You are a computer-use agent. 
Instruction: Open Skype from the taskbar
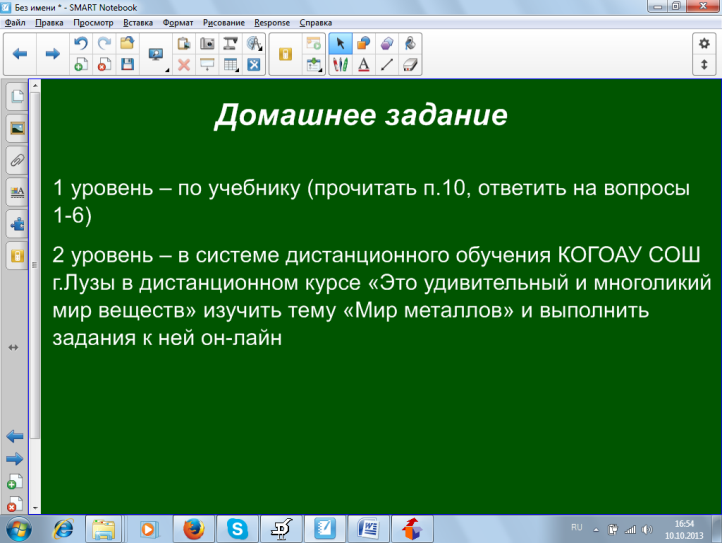point(237,529)
